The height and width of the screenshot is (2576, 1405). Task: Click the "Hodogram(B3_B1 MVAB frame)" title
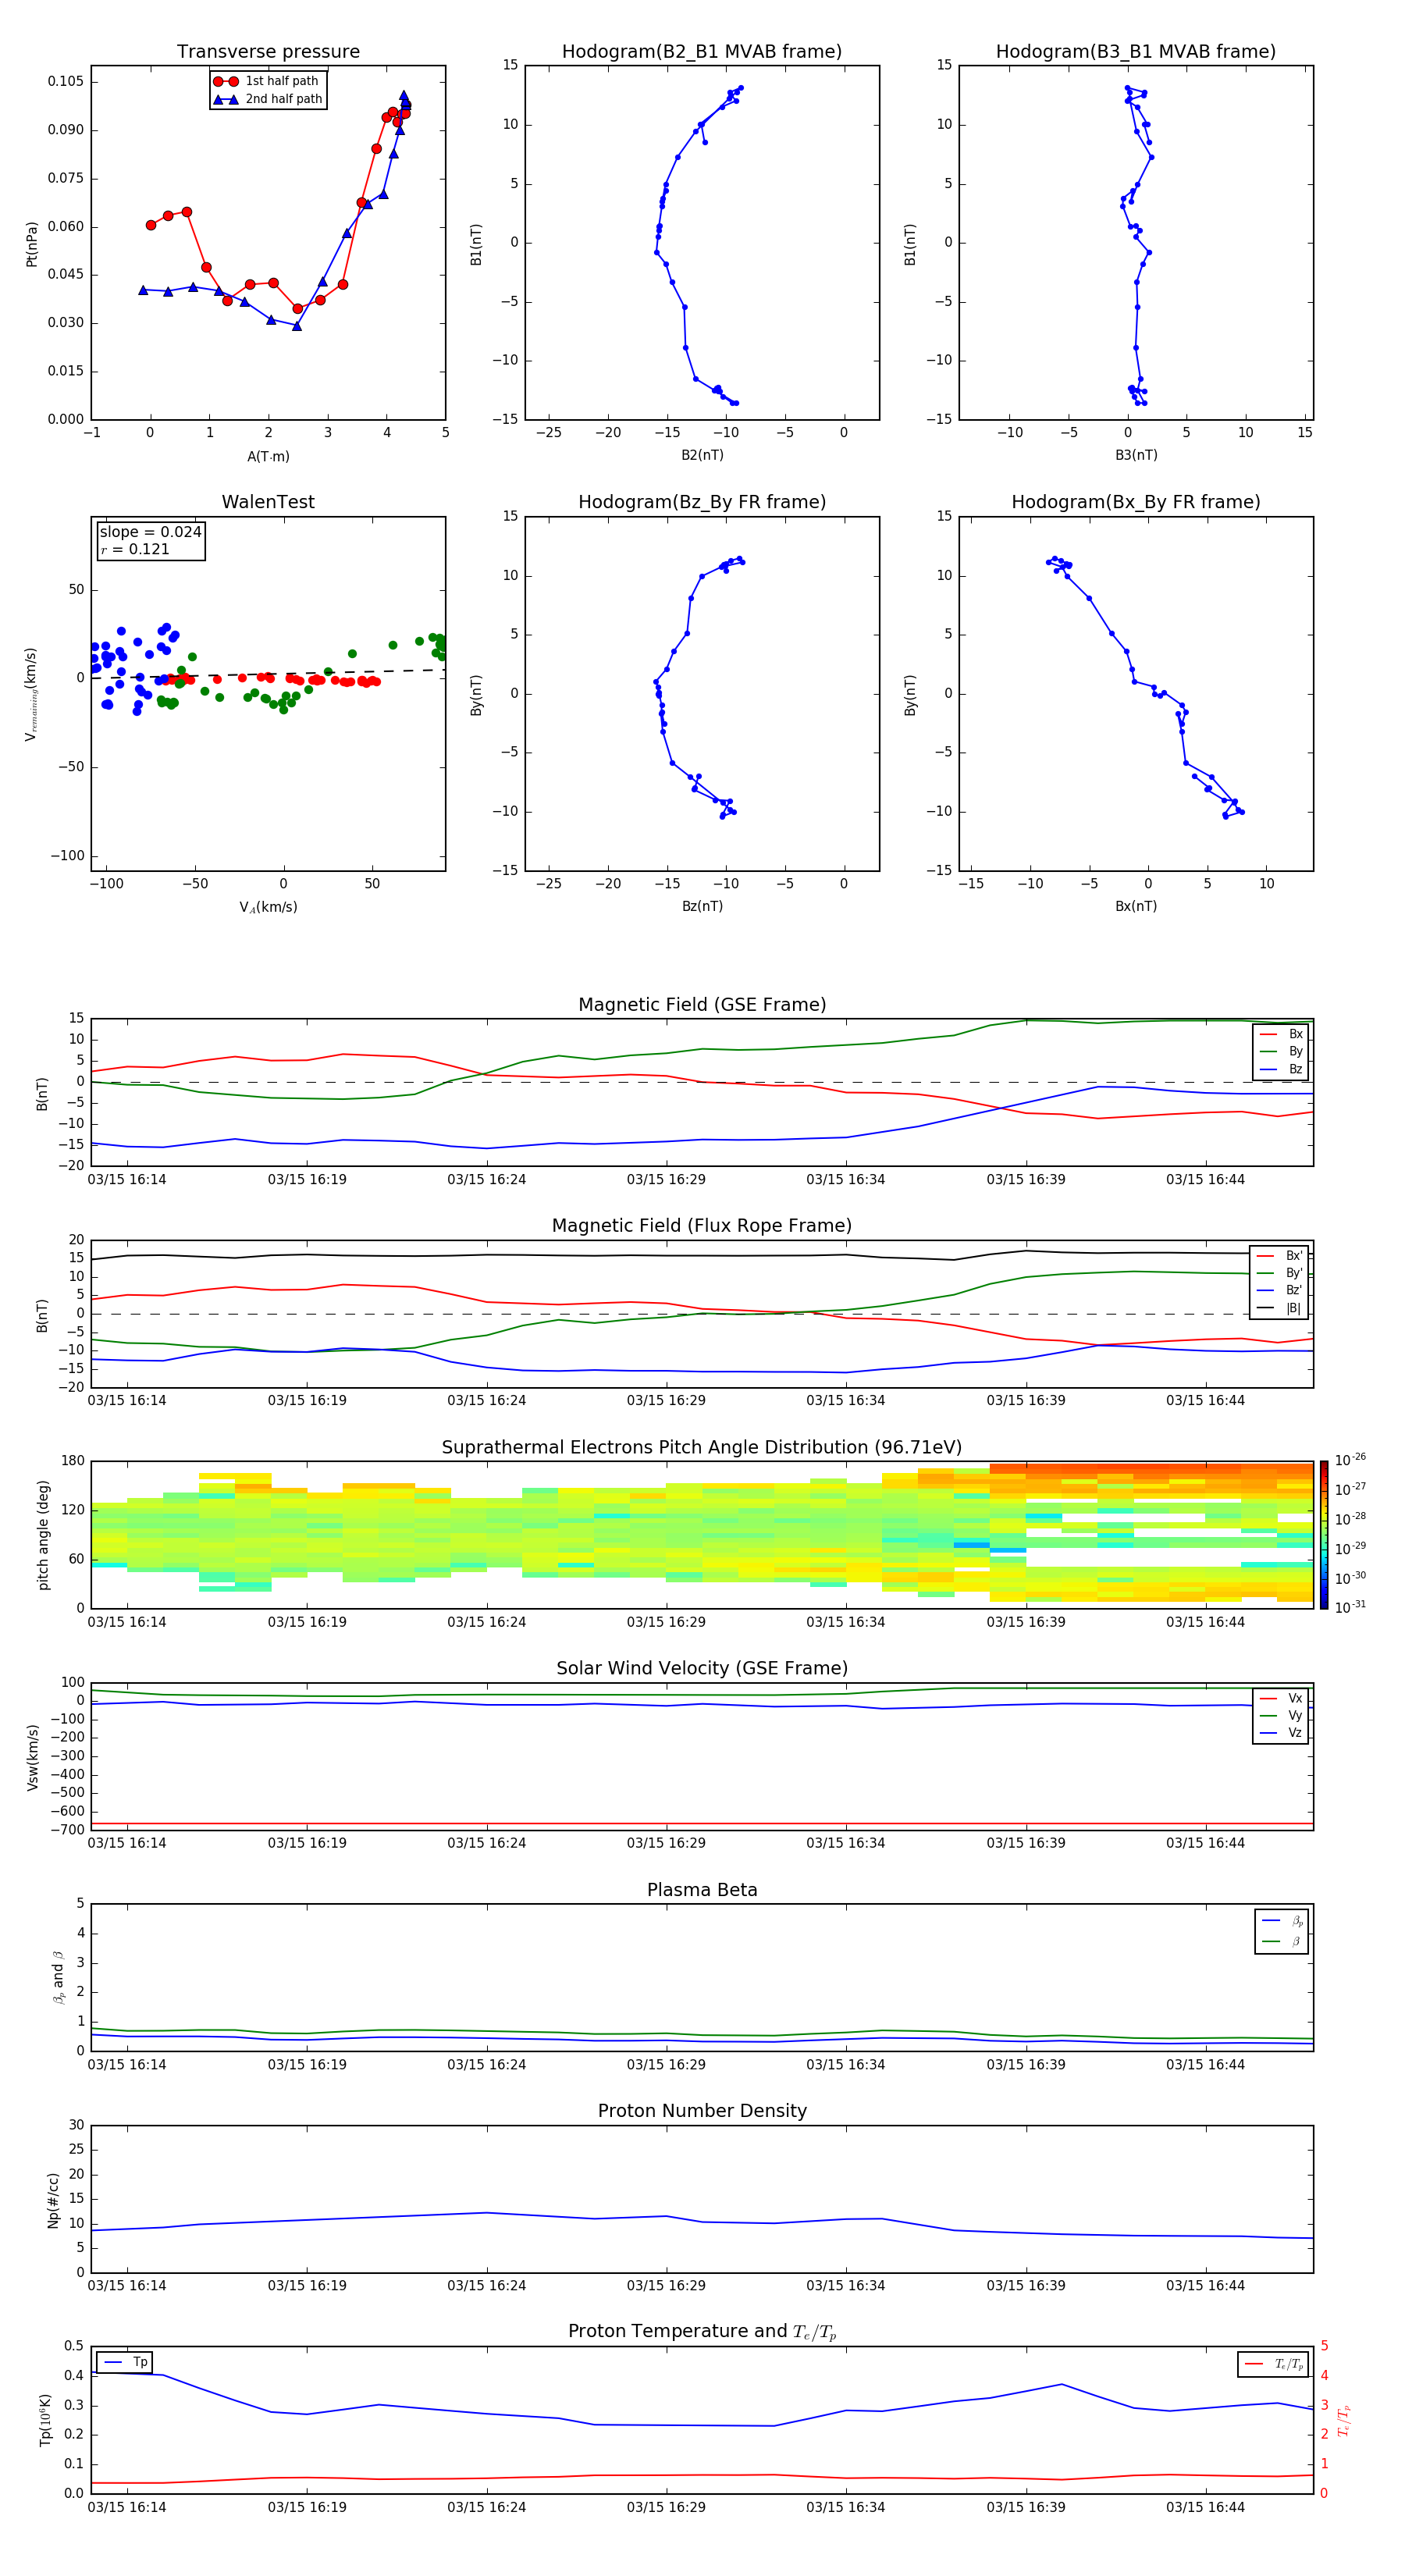(x=1136, y=52)
